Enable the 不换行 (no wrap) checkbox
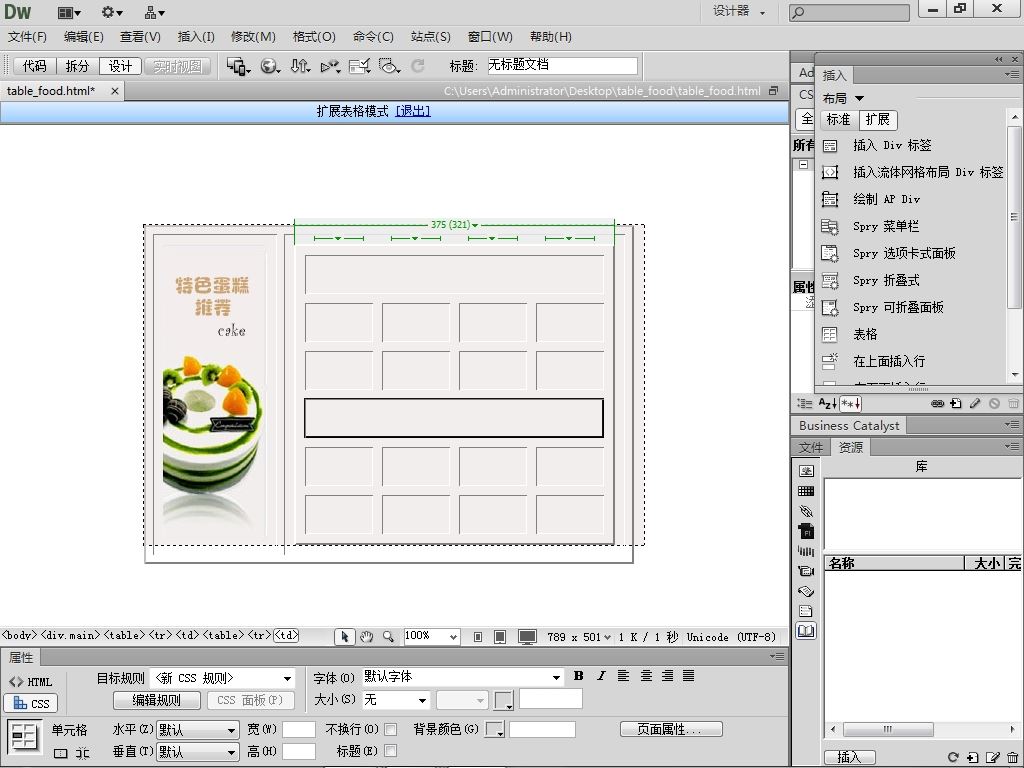The width and height of the screenshot is (1024, 768). pos(391,730)
